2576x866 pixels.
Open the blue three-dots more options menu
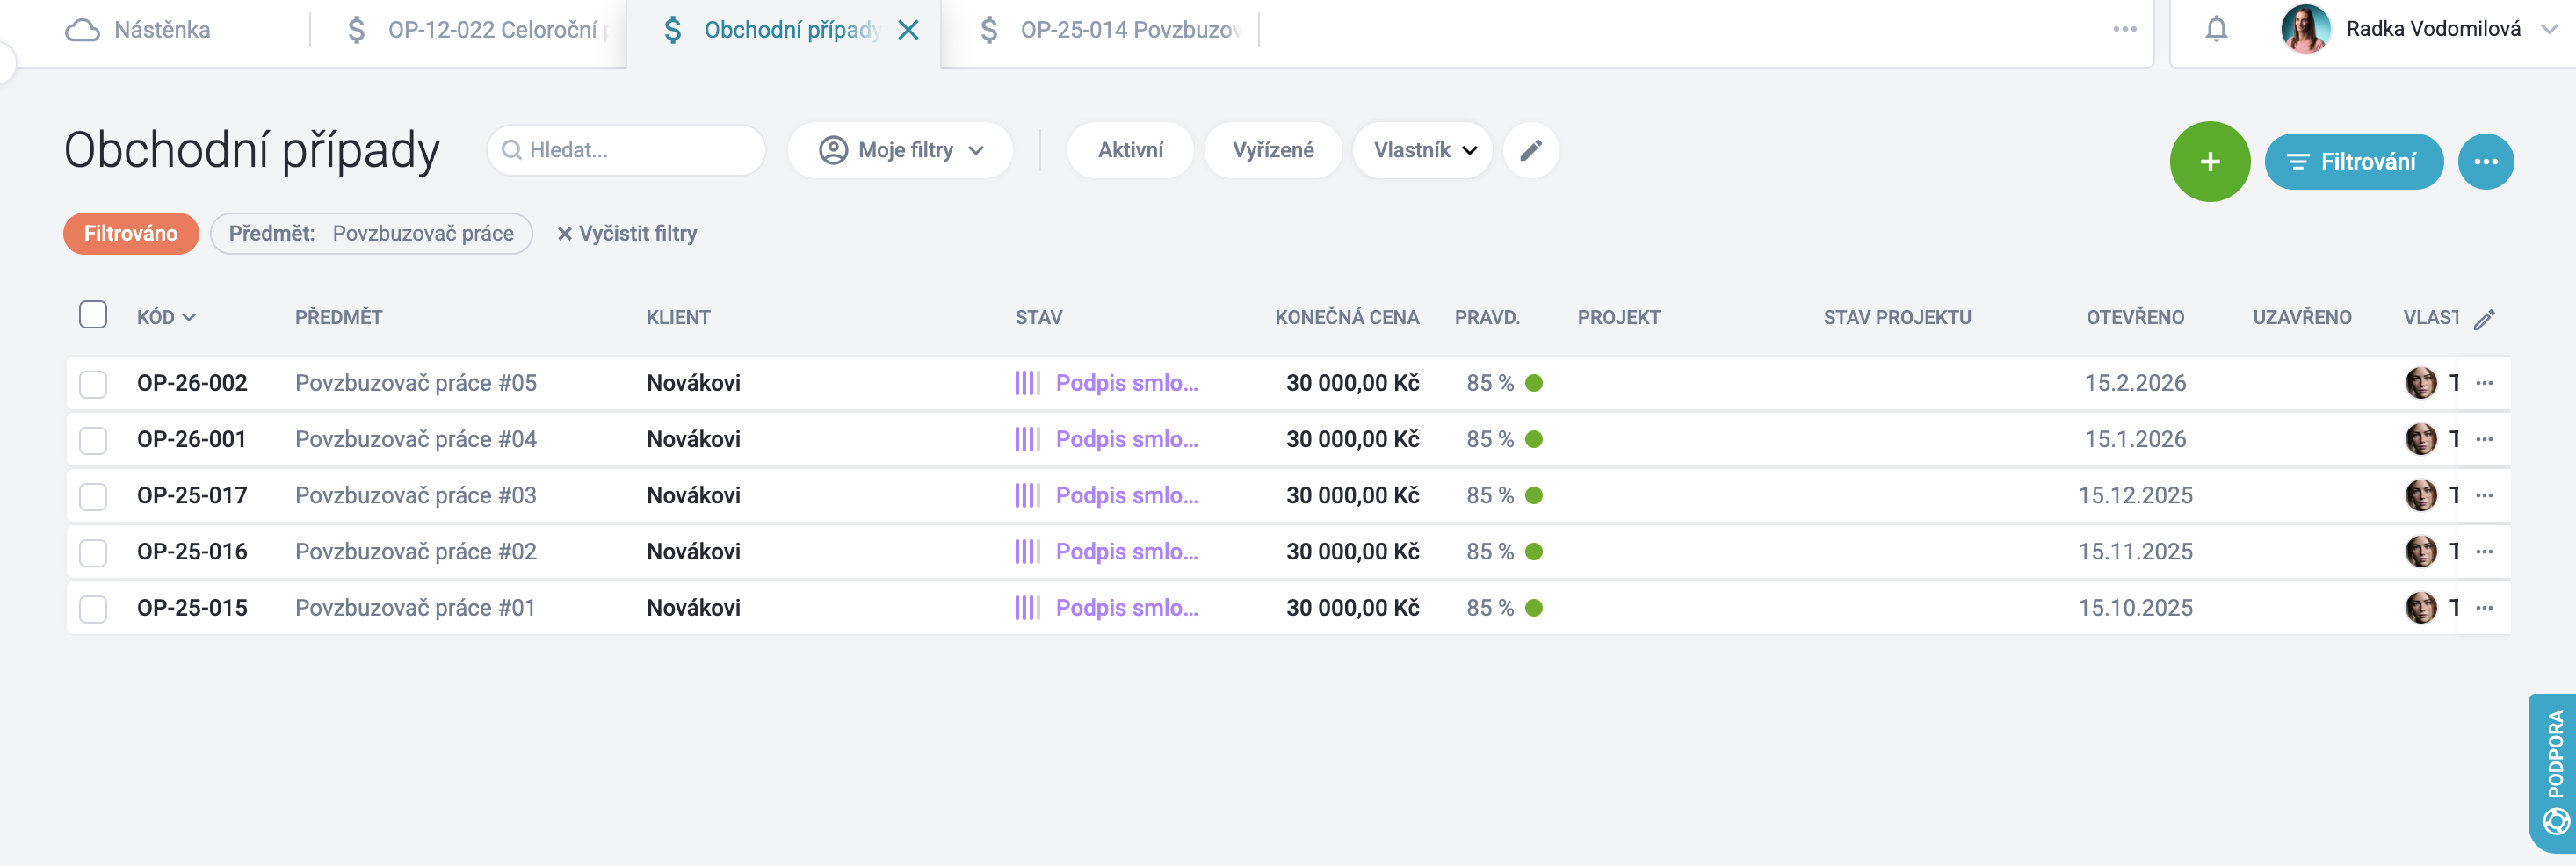tap(2485, 161)
